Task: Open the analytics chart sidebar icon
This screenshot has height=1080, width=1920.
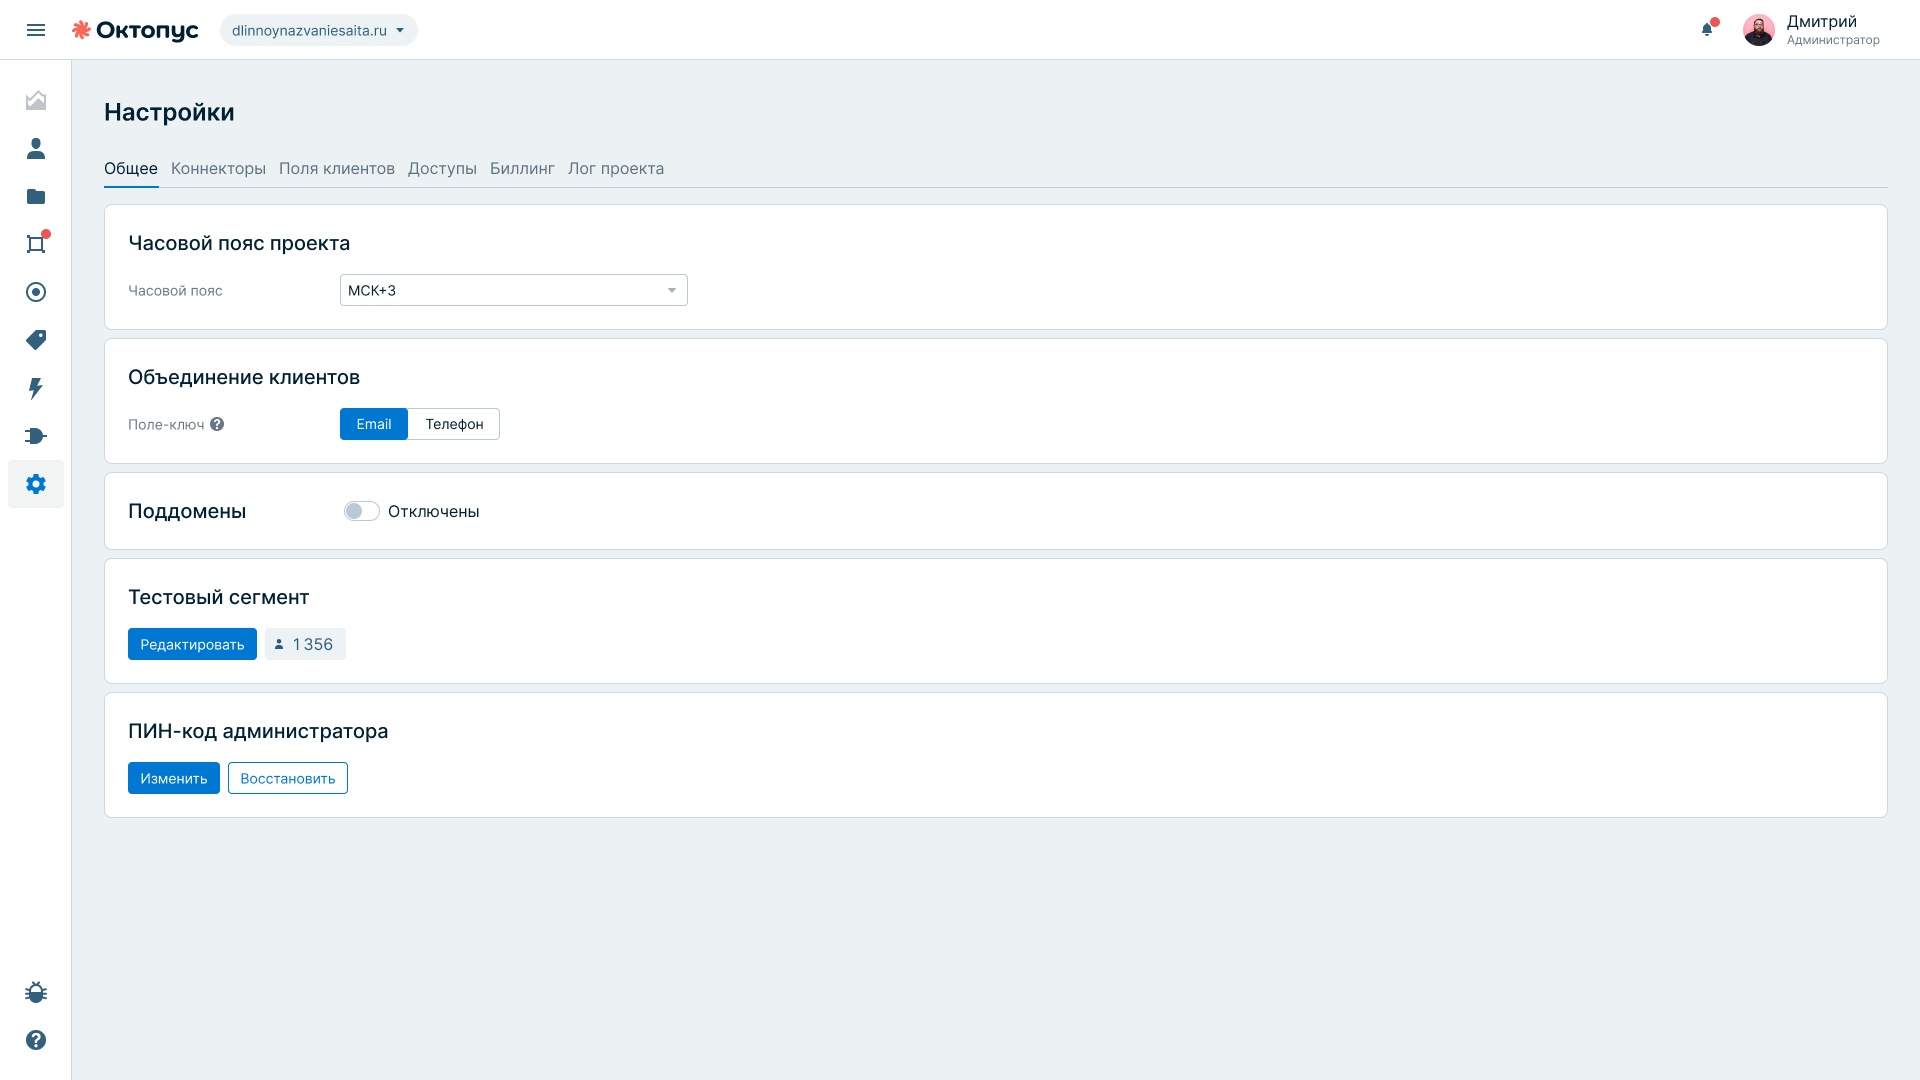Action: [36, 100]
